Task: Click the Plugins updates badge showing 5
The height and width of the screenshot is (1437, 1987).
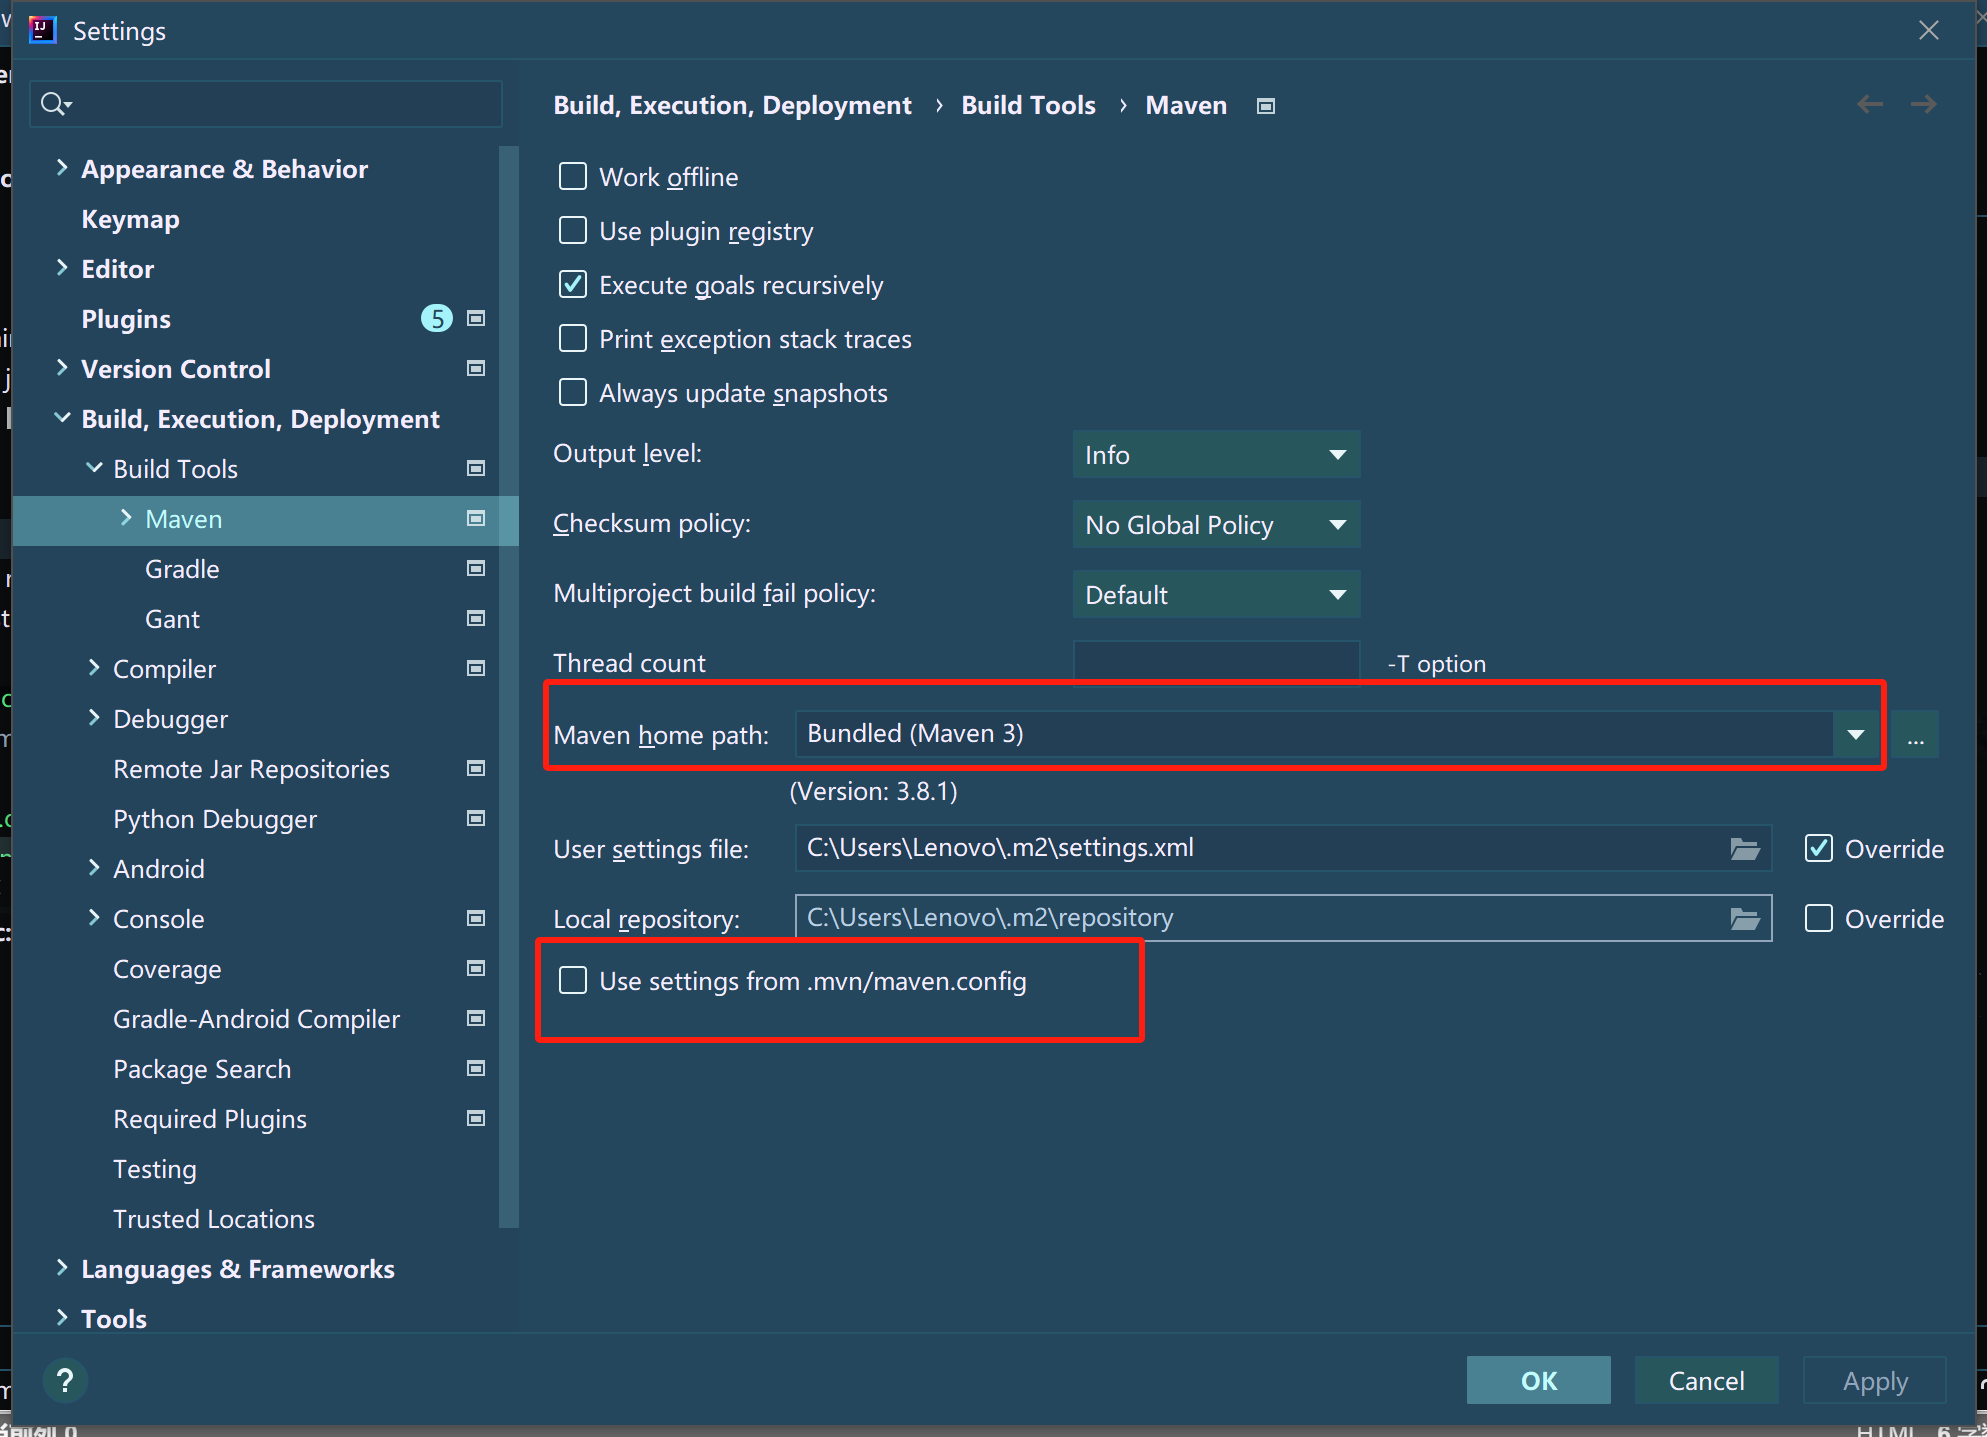Action: point(436,319)
